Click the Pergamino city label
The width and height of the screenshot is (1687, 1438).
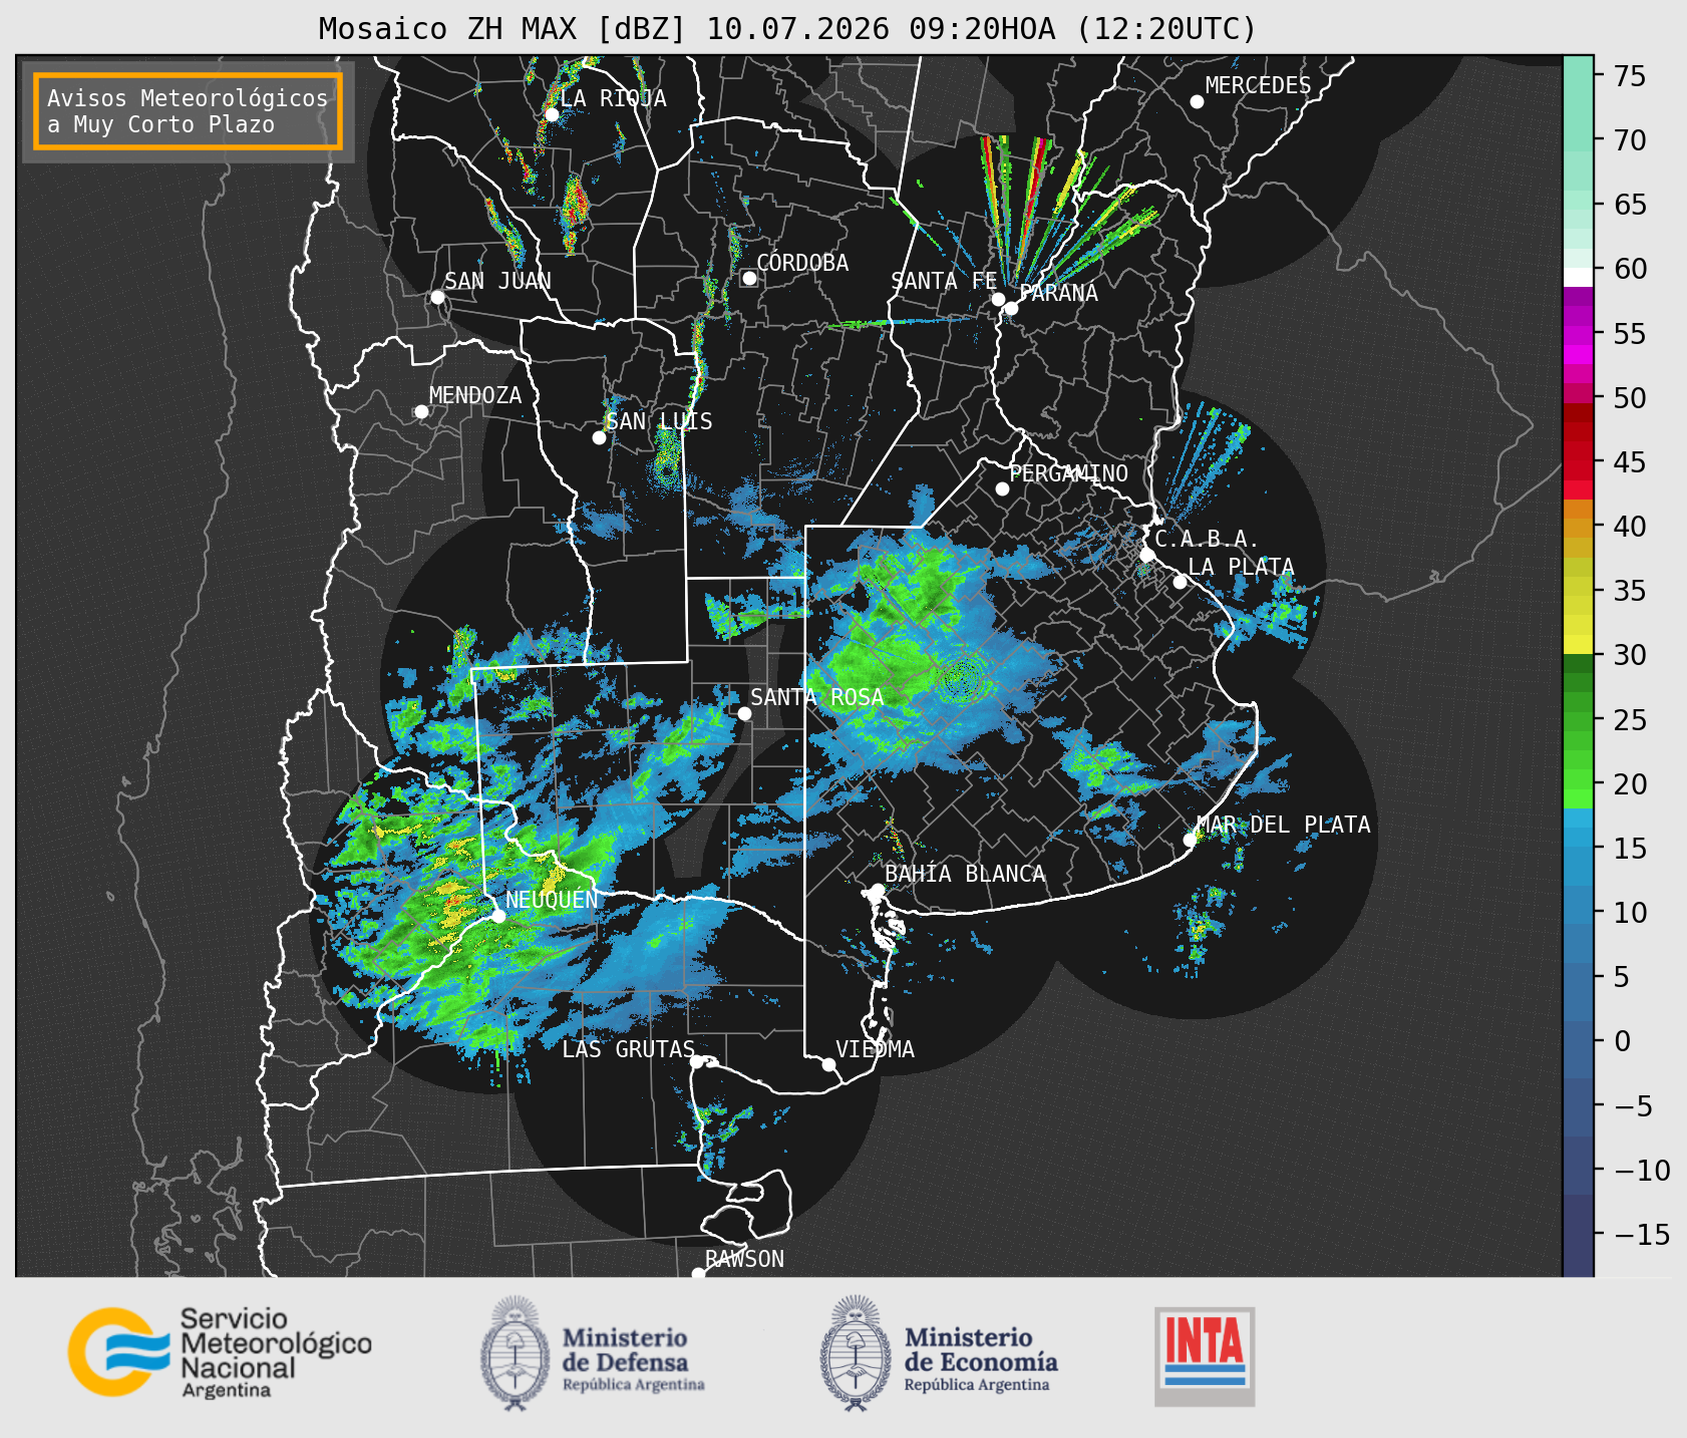[1068, 474]
